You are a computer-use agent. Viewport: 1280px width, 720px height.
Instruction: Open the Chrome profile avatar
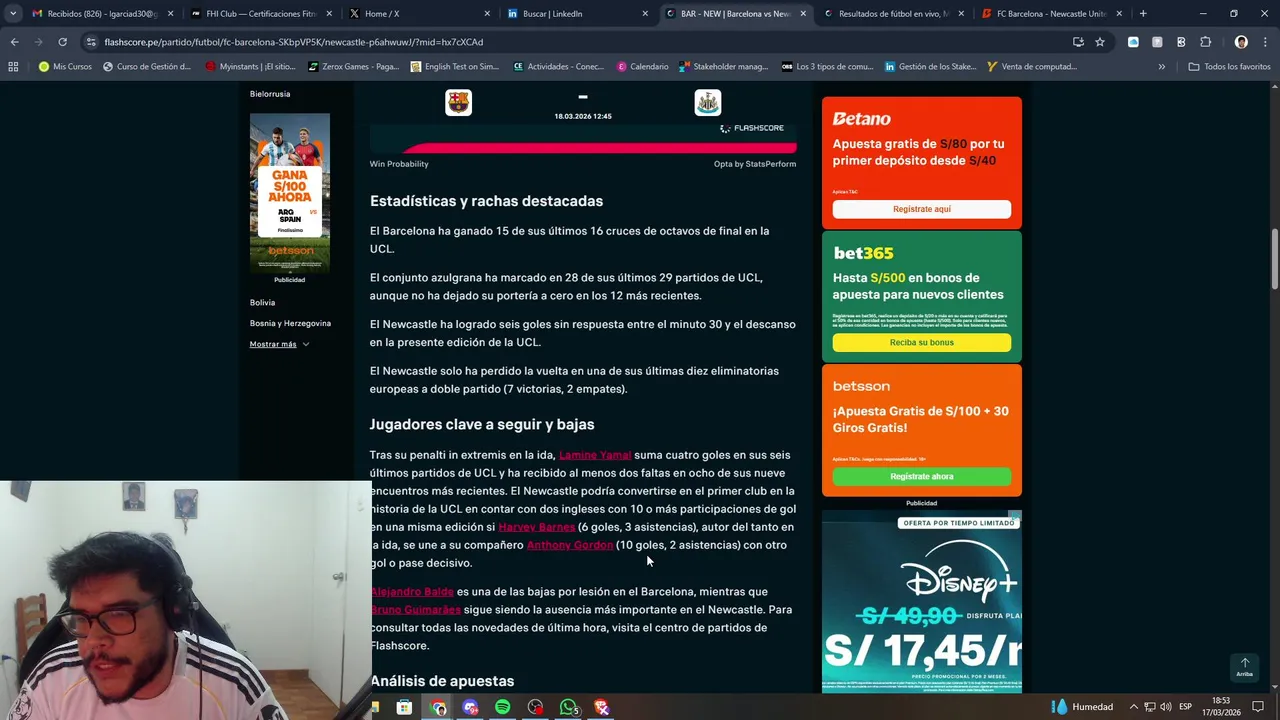click(x=1241, y=42)
